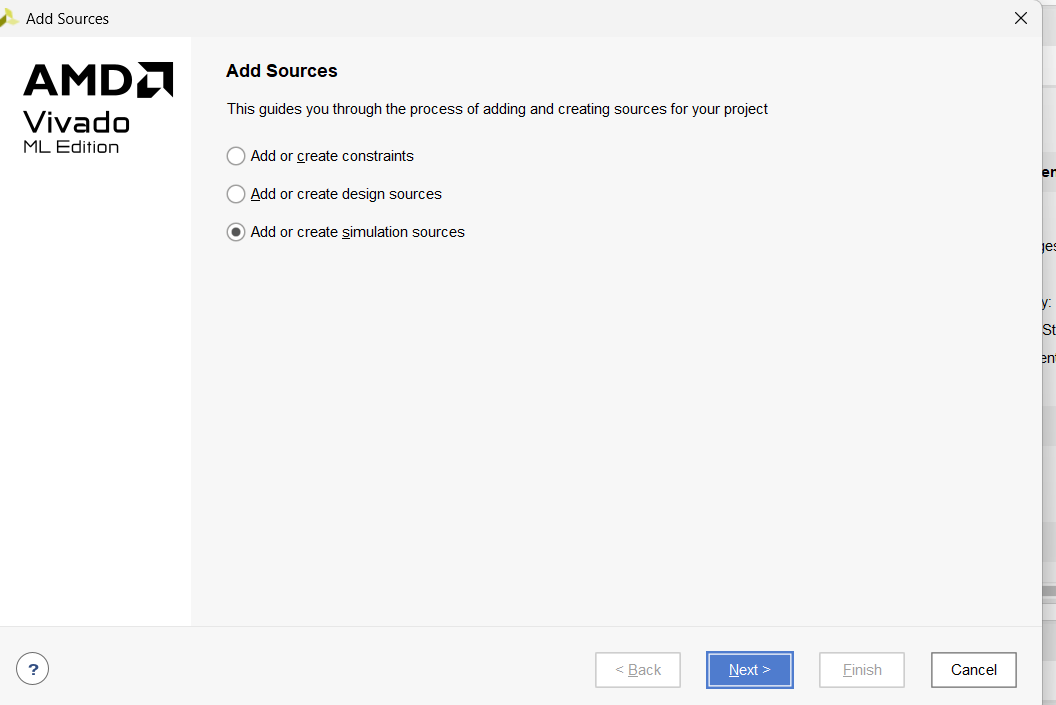Open help with the question mark button

tap(32, 669)
